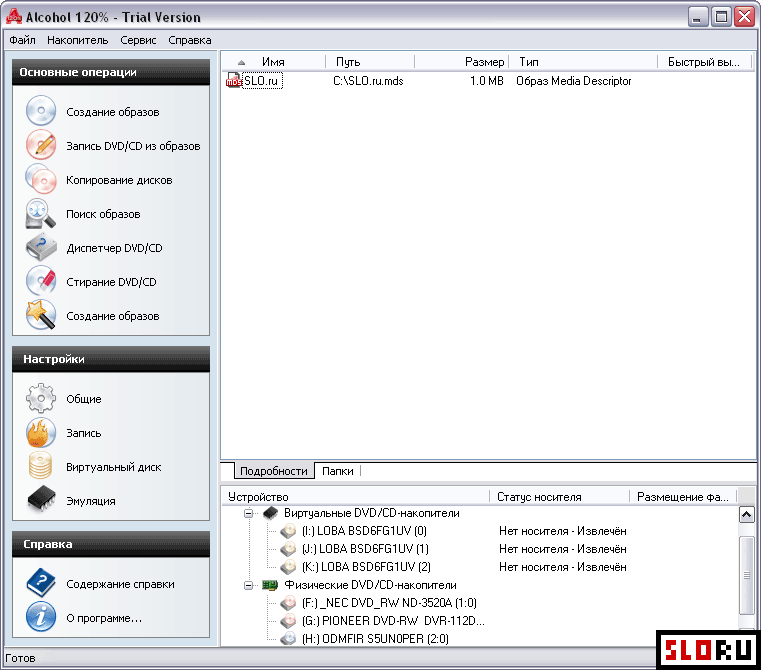Select the (H:) ODMFIR S5UN0PER (2:0) row text
This screenshot has height=670, width=761.
[x=375, y=639]
